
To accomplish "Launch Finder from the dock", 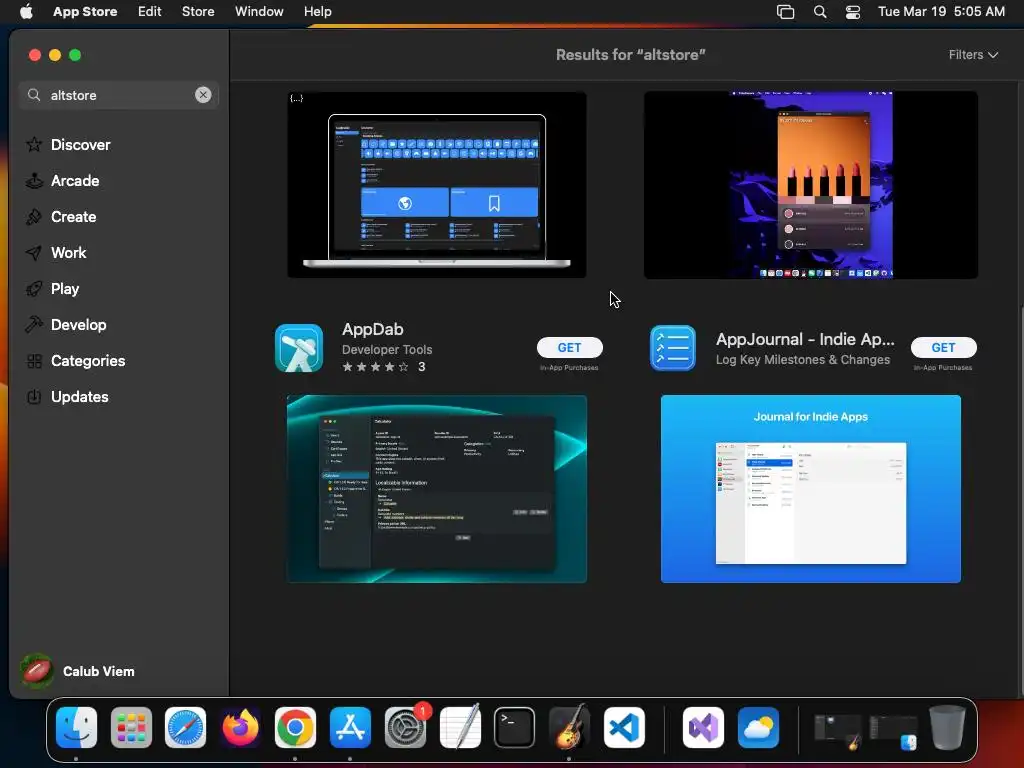I will [76, 728].
